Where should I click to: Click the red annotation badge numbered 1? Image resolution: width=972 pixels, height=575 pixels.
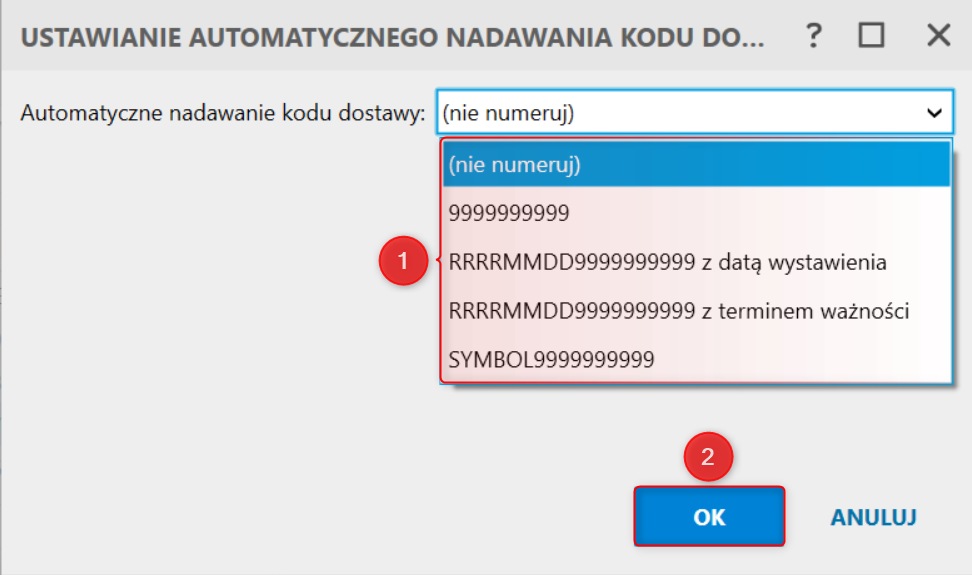(404, 261)
